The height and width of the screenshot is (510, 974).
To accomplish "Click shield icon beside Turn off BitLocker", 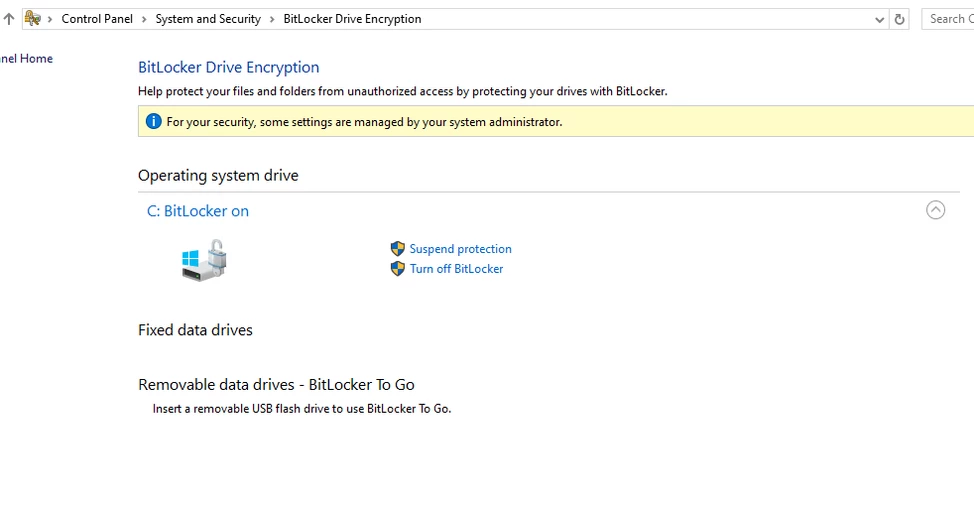I will (x=398, y=269).
